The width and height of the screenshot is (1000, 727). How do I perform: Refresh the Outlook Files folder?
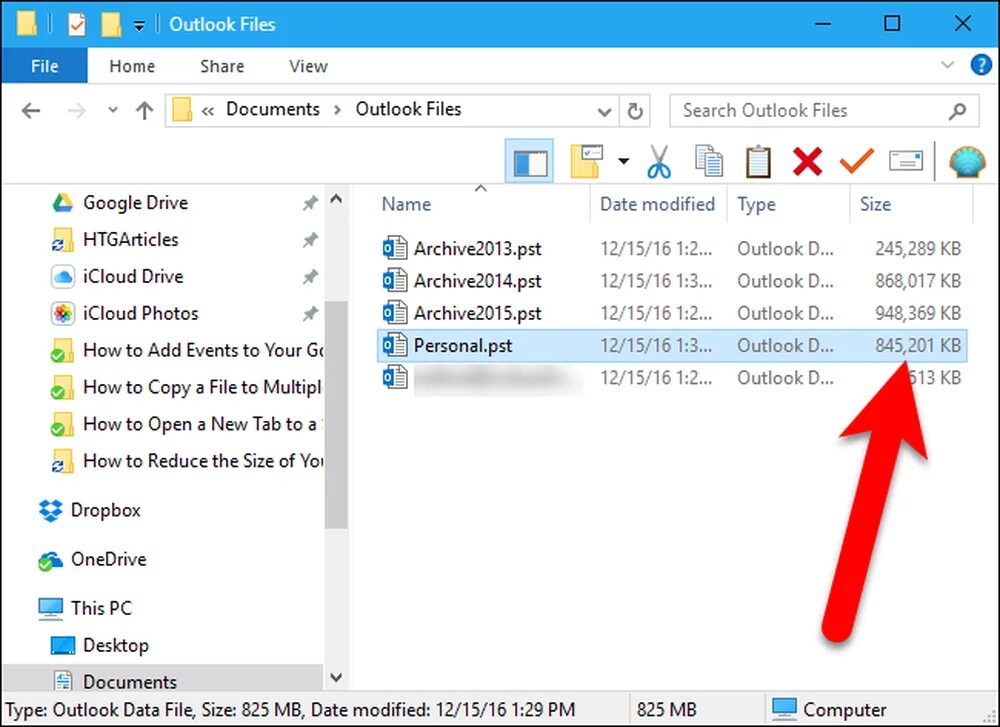click(x=635, y=111)
